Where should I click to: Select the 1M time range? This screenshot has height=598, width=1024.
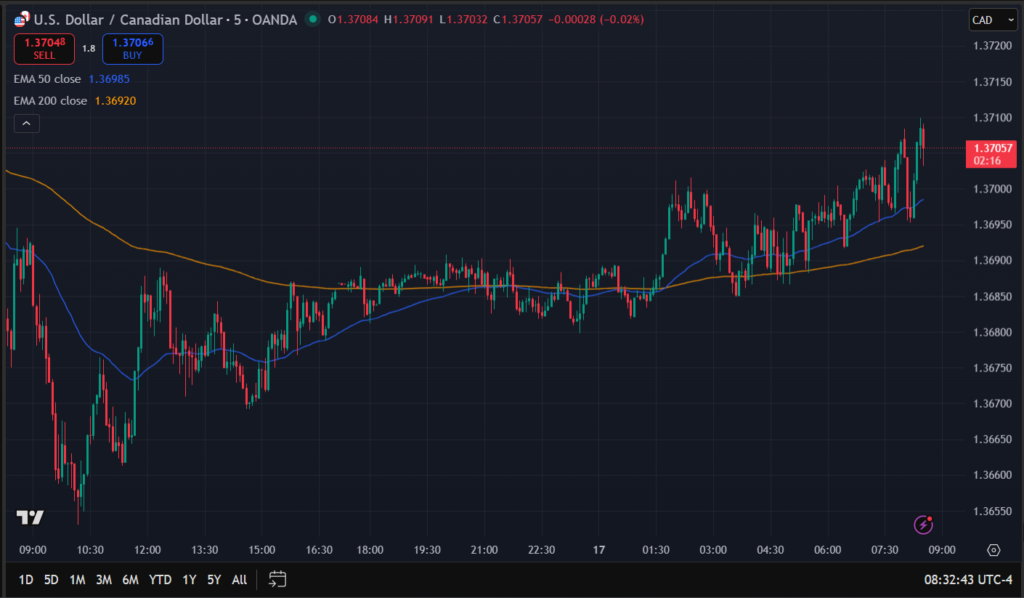tap(77, 580)
